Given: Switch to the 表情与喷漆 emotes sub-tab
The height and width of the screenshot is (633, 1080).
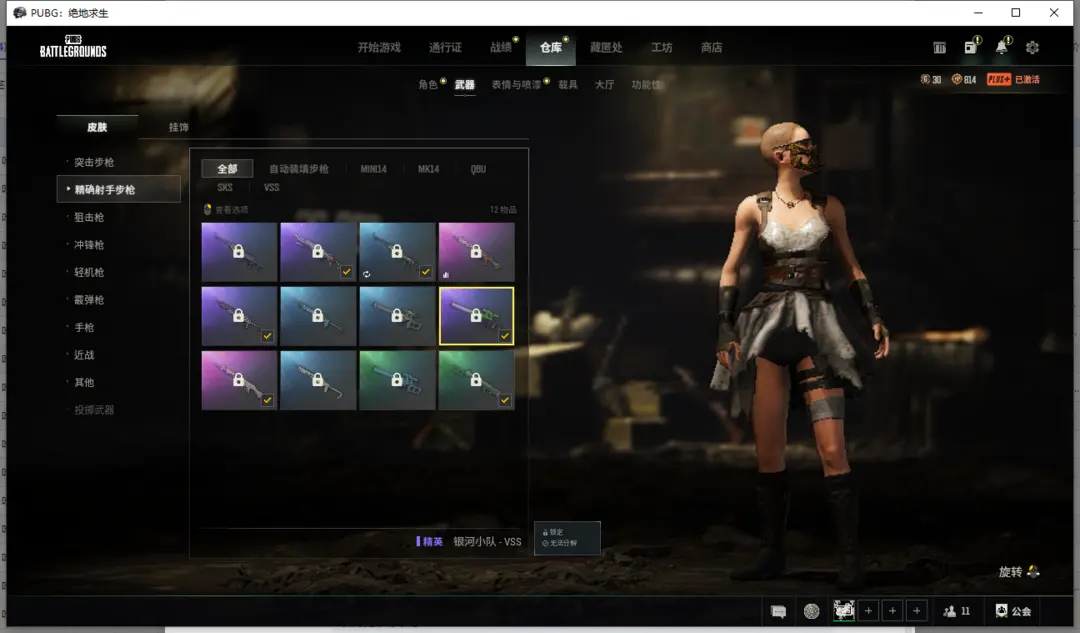Looking at the screenshot, I should (517, 85).
